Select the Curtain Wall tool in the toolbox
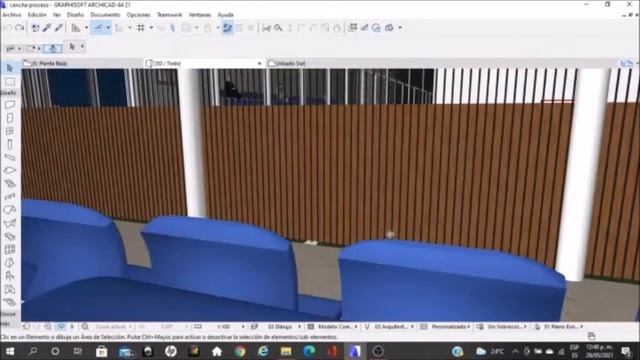The height and width of the screenshot is (360, 640). pos(10,249)
